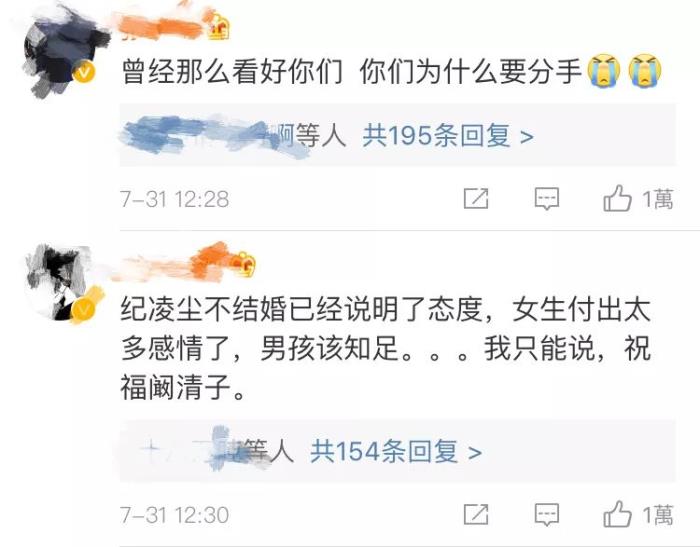Like the 12:30 comment with thumbs-up
Viewport: 700px width, 547px height.
[617, 514]
